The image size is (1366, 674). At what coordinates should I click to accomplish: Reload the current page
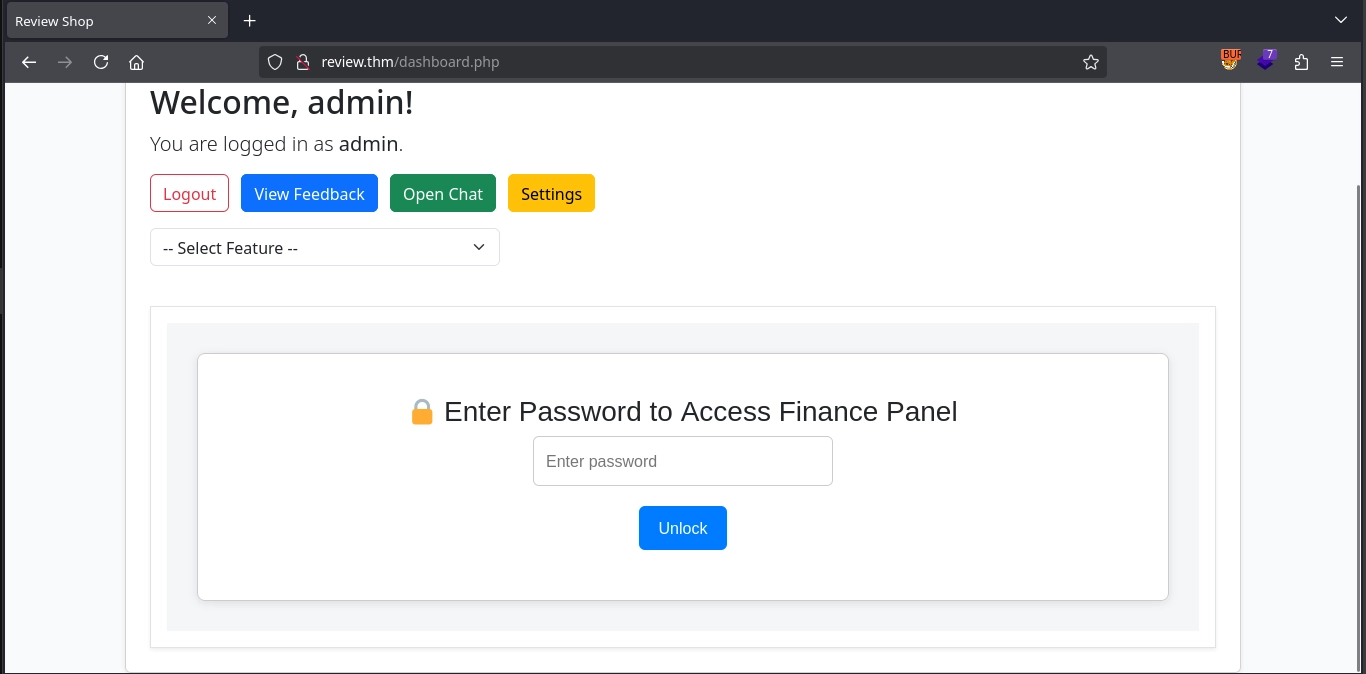[x=101, y=62]
